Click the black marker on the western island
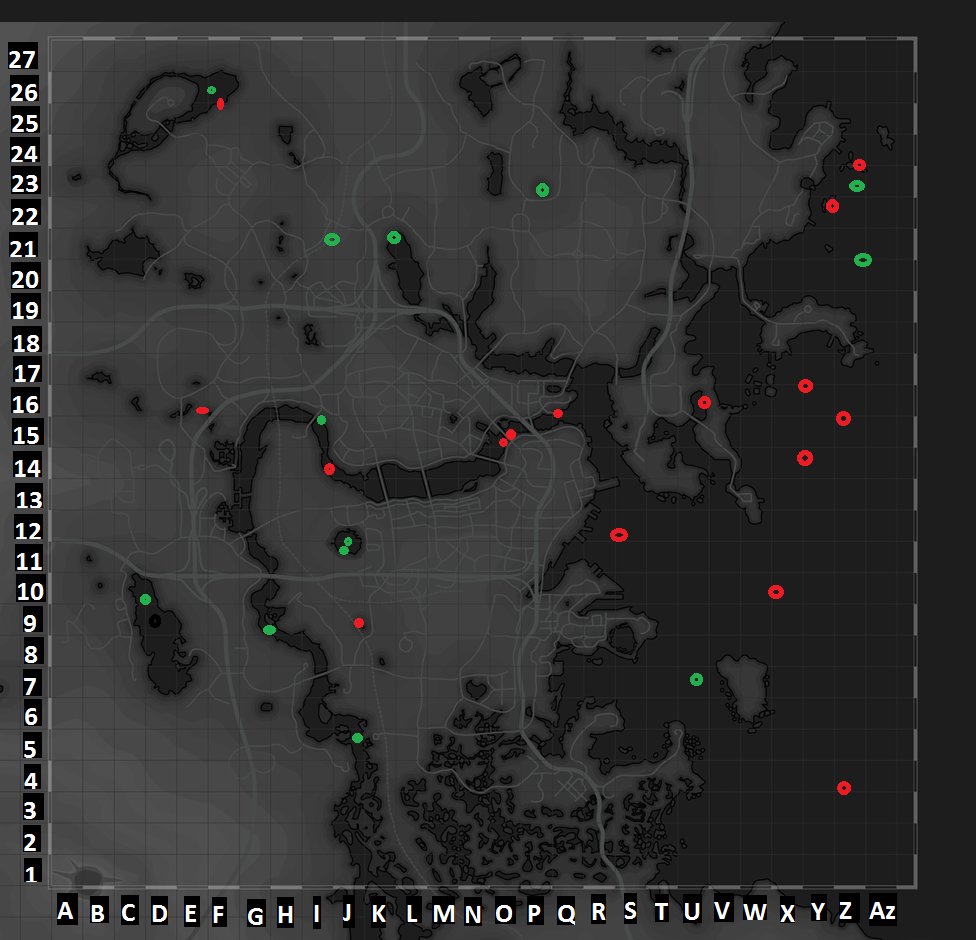This screenshot has height=940, width=977. pos(155,621)
